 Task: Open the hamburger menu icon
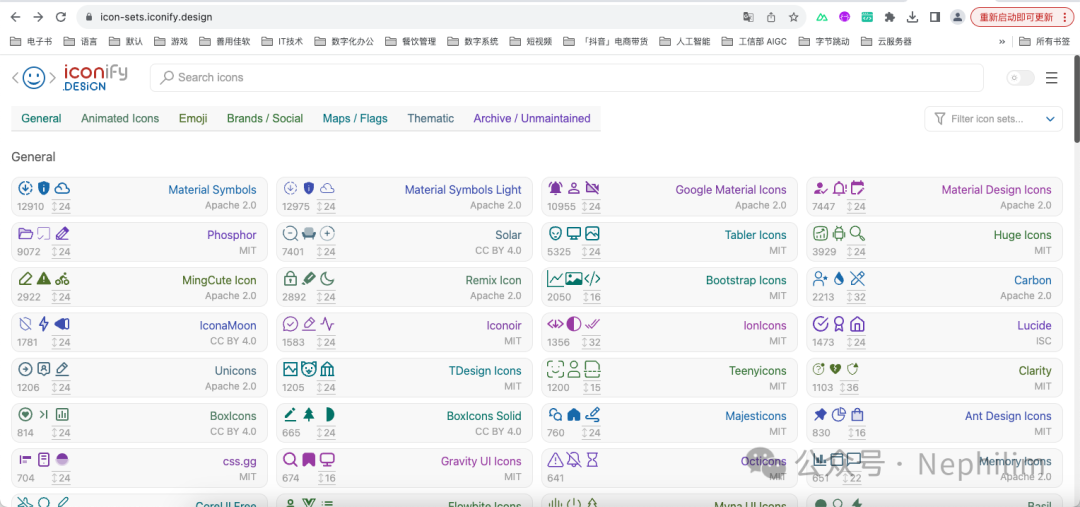(x=1051, y=78)
